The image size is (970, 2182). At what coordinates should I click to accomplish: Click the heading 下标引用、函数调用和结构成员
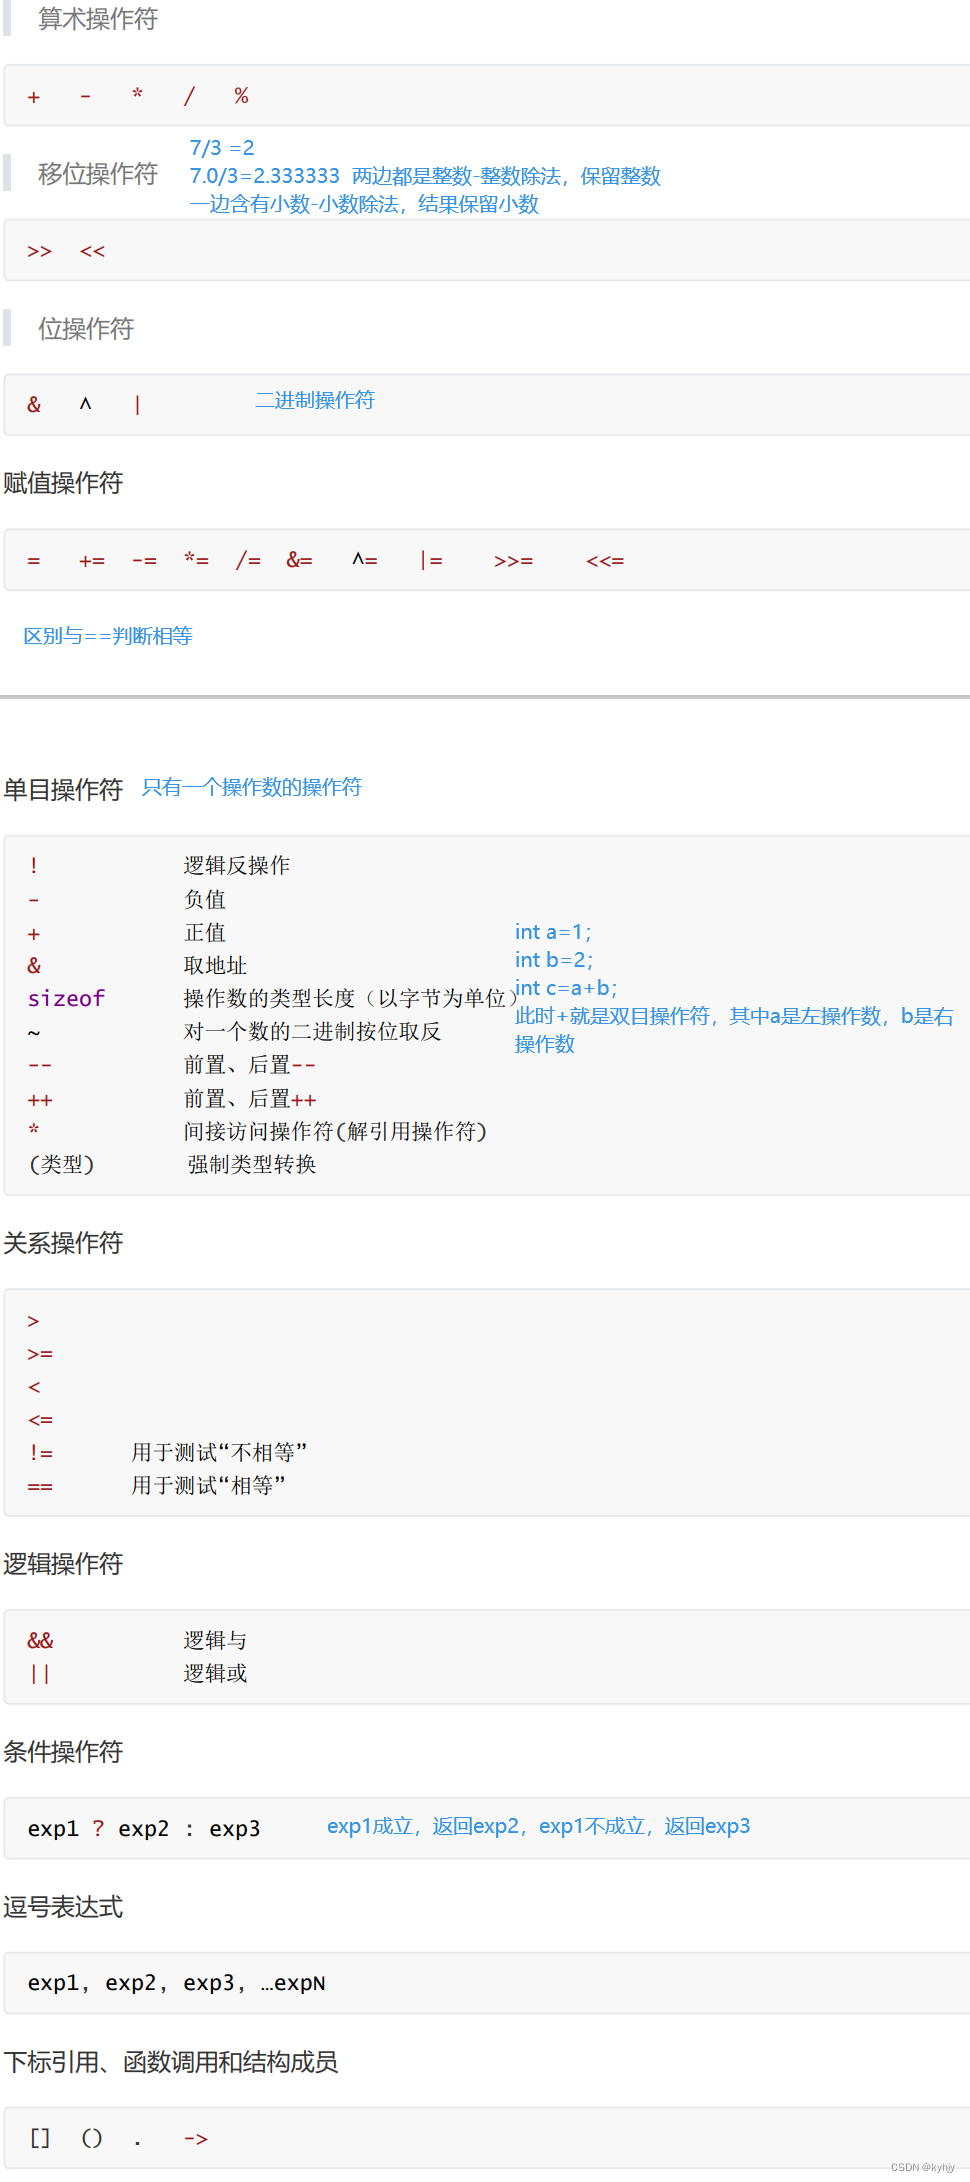171,2062
